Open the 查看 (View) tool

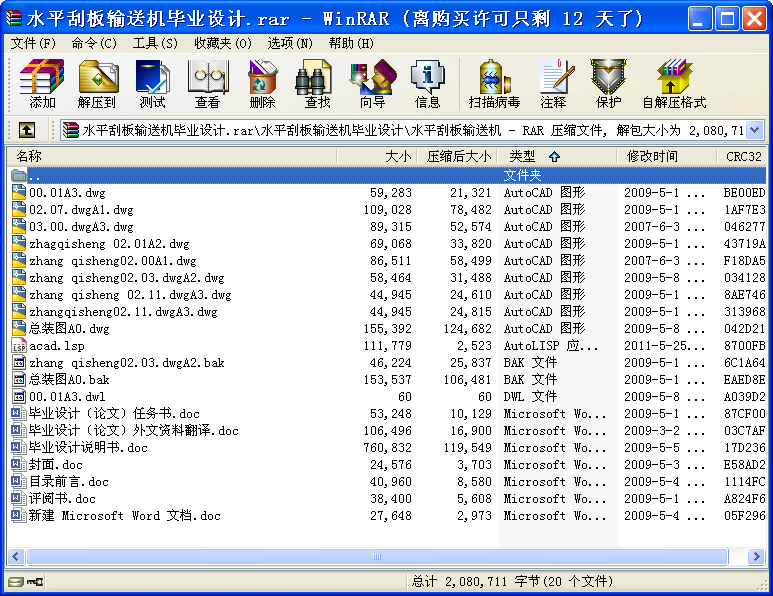coord(208,84)
